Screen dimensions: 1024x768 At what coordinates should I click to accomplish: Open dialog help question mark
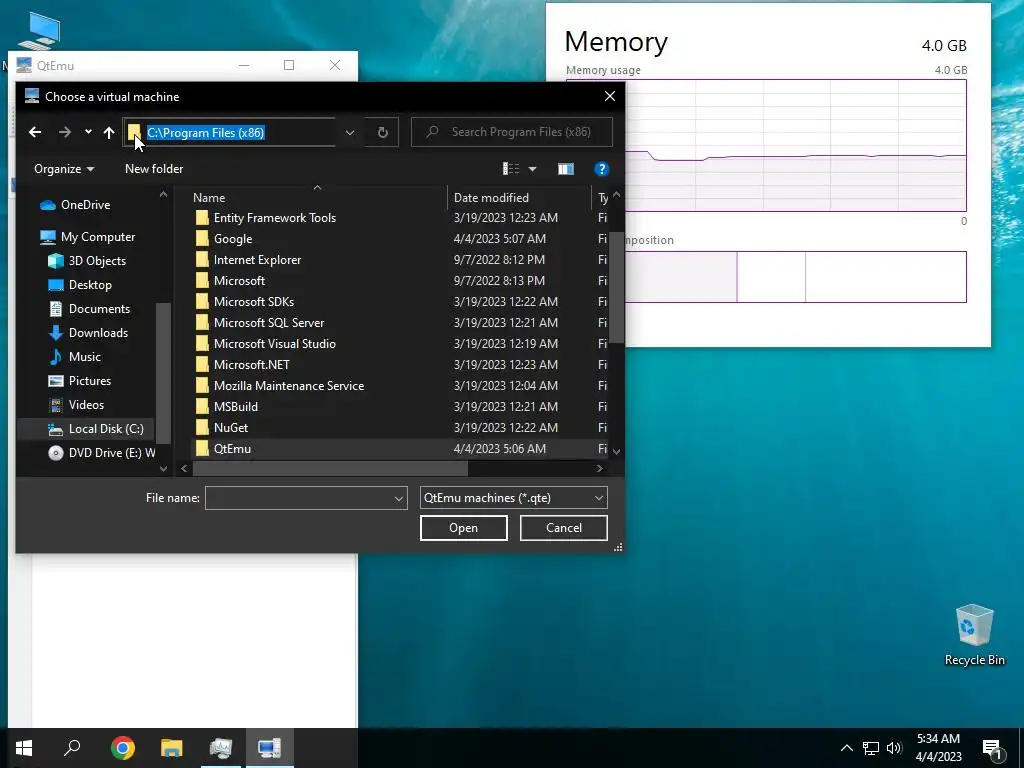pos(601,169)
